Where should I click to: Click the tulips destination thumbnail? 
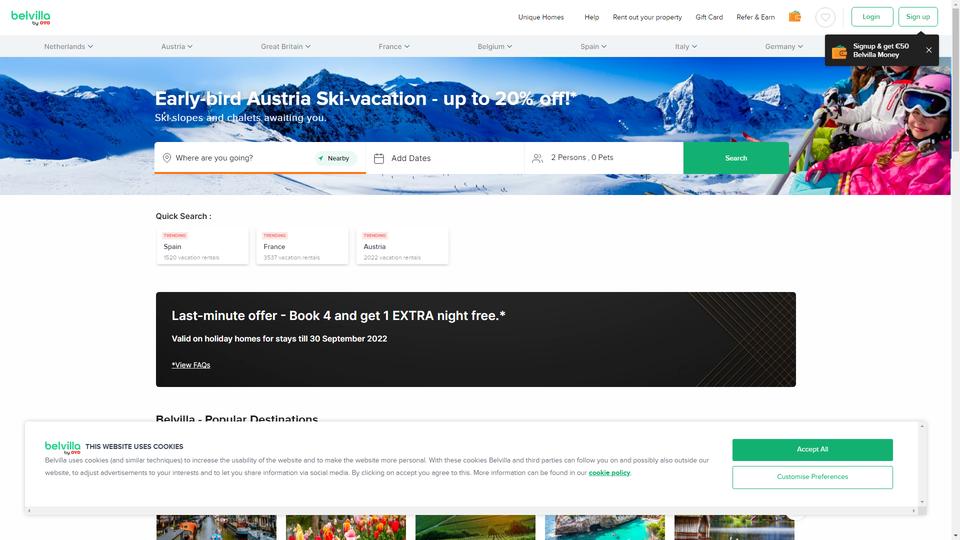346,527
